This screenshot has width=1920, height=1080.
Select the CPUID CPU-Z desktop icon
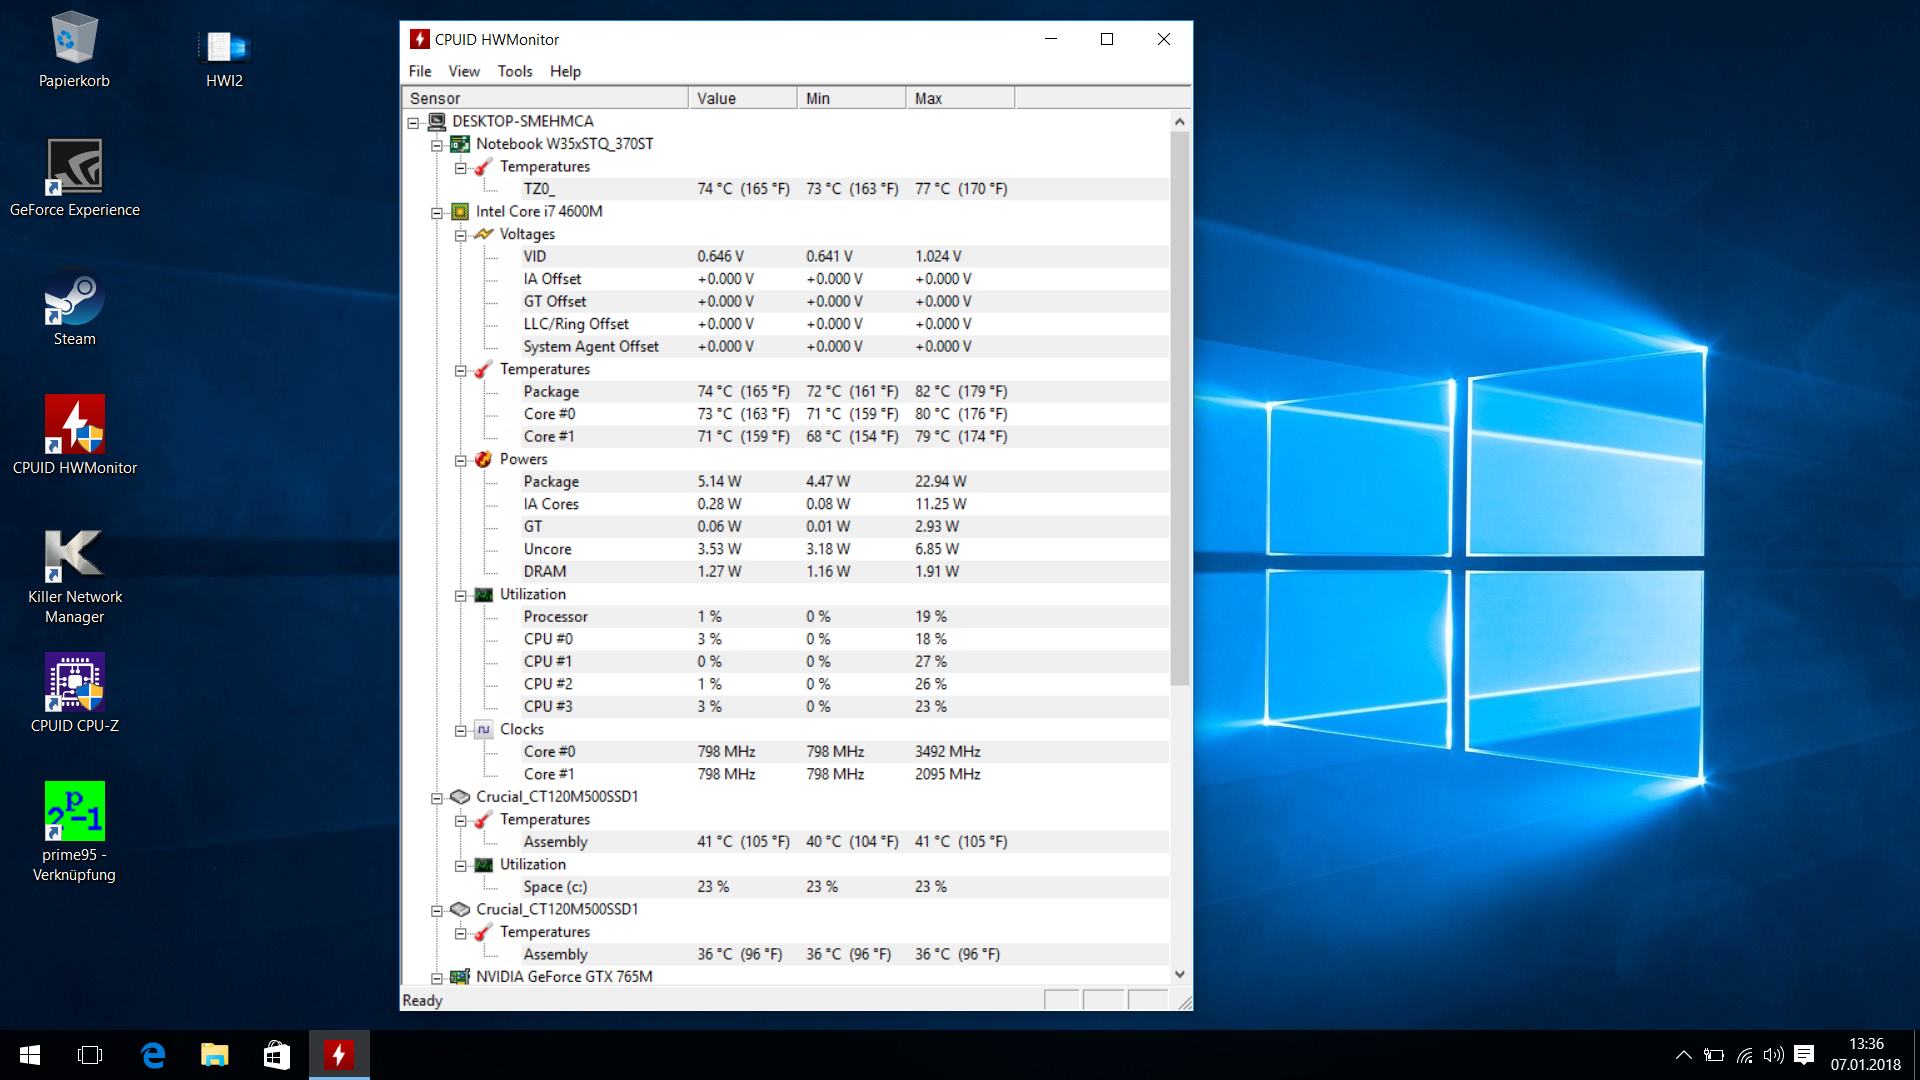[x=74, y=682]
